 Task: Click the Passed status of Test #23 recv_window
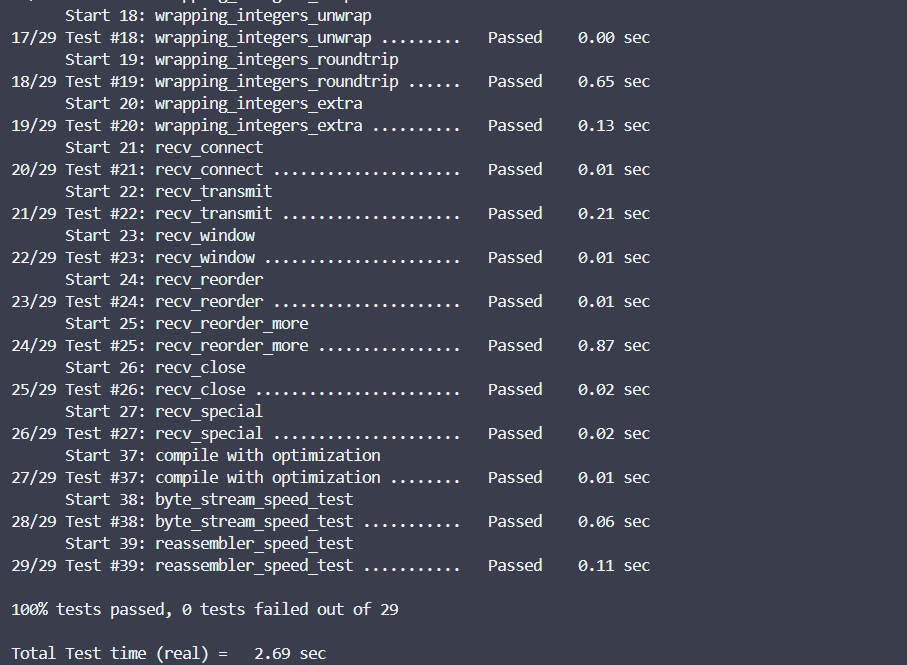coord(515,257)
